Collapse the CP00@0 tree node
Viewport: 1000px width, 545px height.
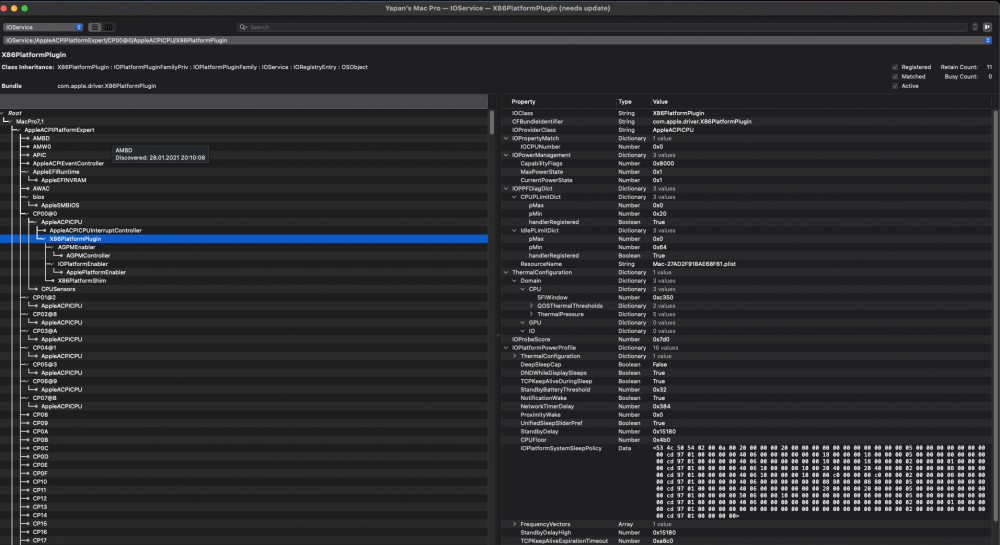tap(27, 214)
